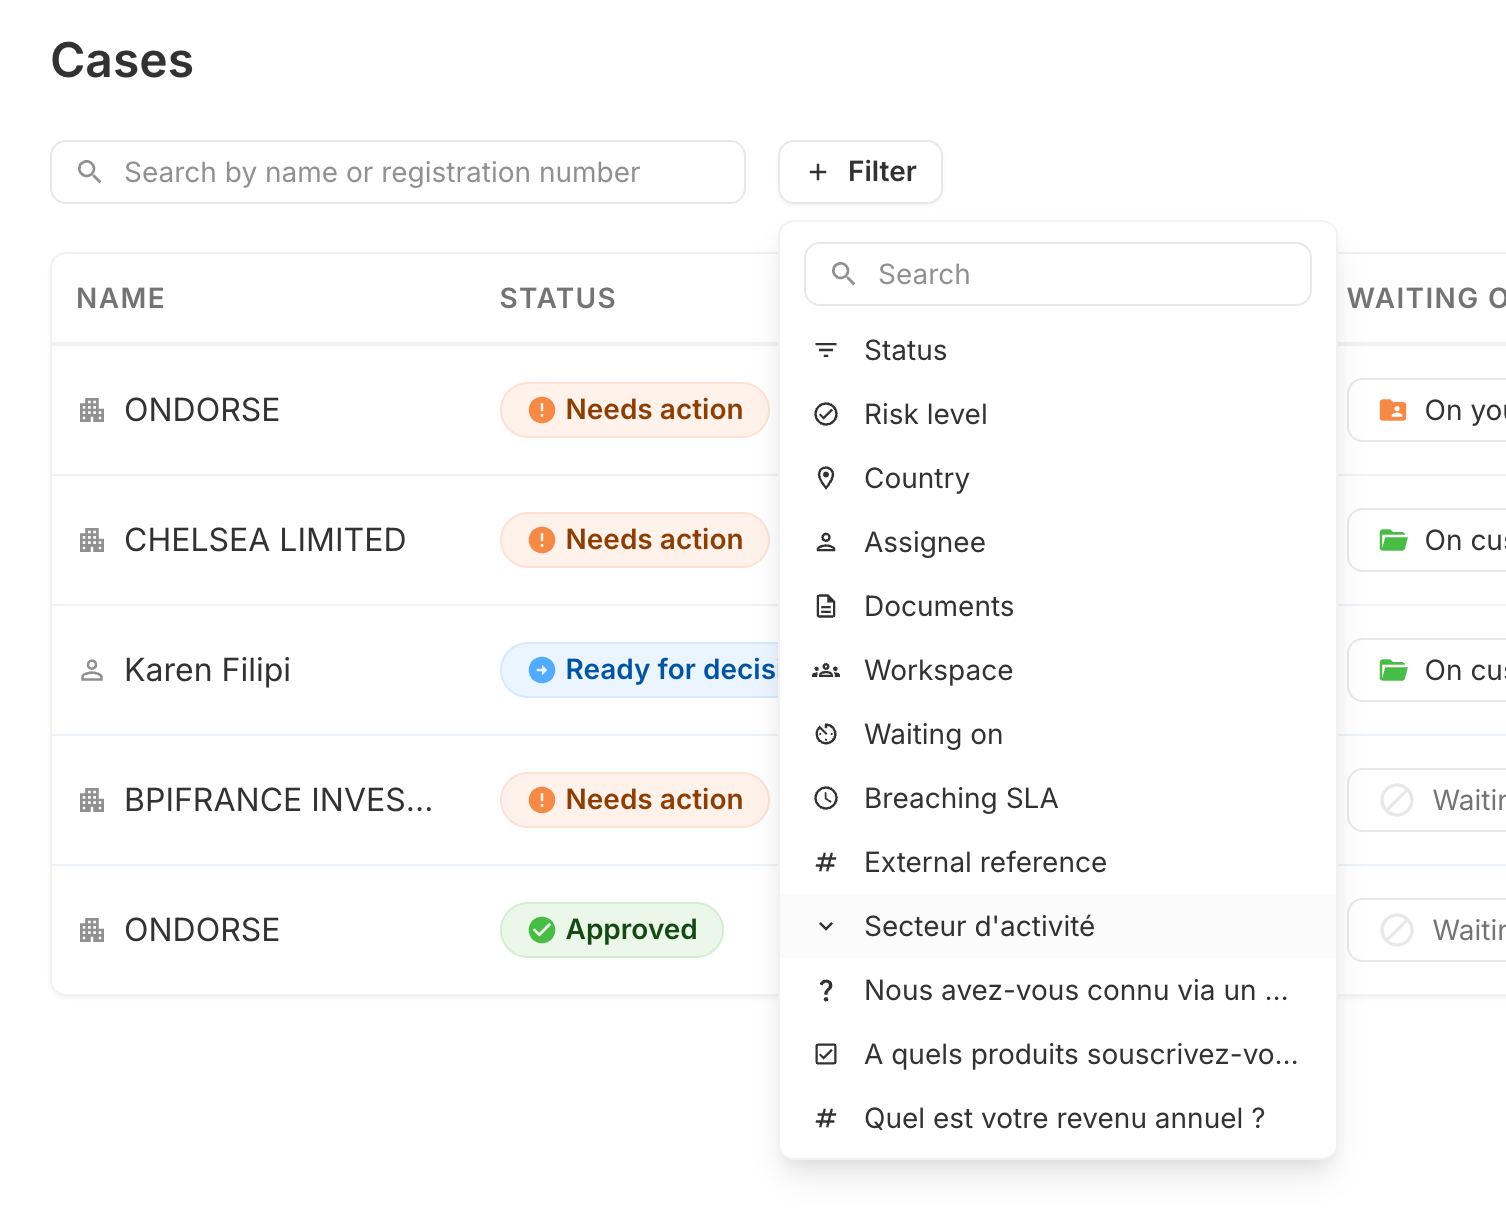1506x1208 pixels.
Task: Click the clock icon beside Breaching SLA
Action: 826,798
